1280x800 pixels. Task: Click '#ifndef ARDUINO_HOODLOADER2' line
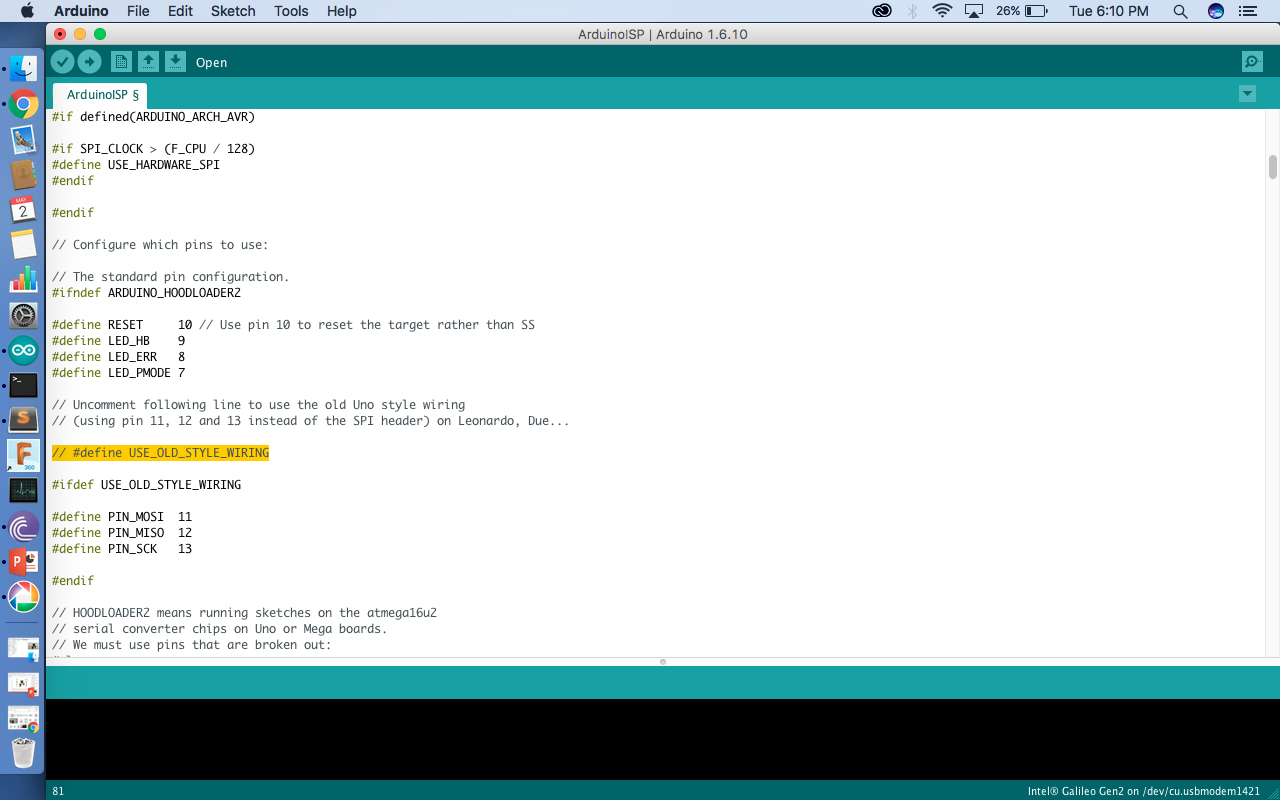click(146, 293)
